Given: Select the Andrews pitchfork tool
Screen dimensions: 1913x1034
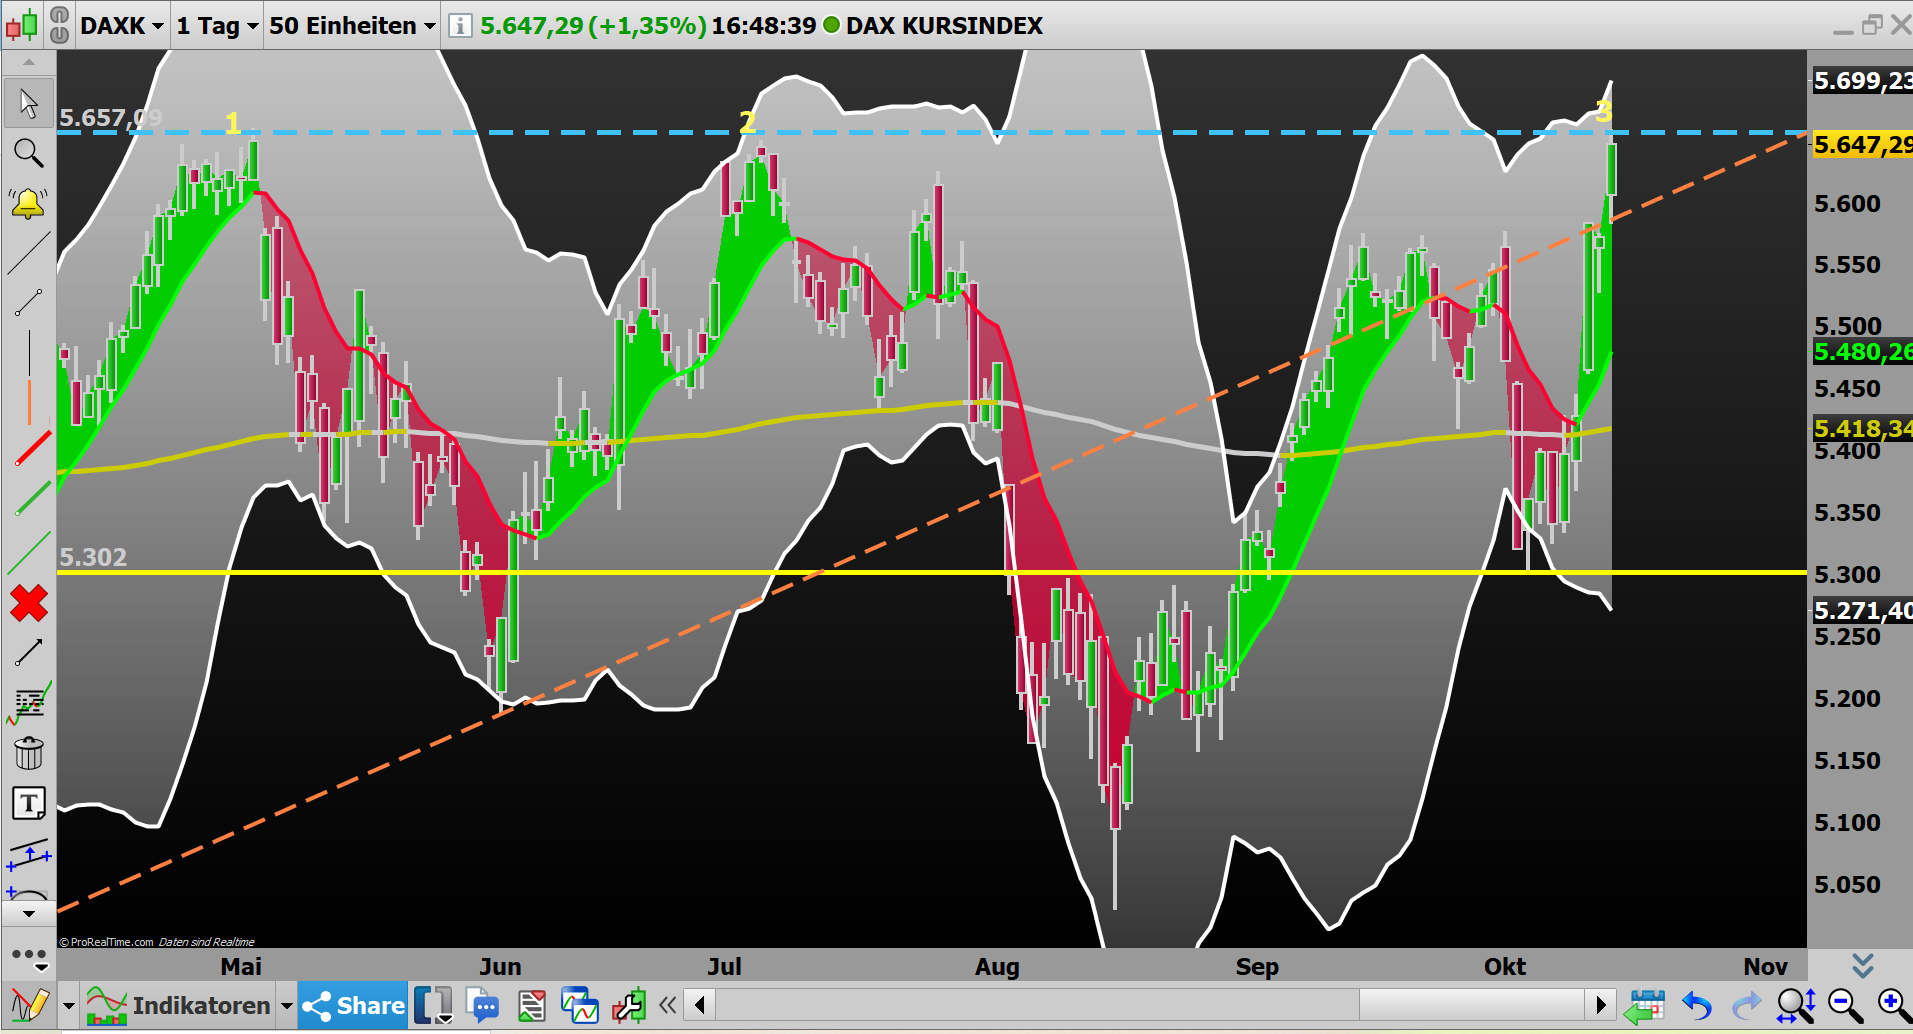Looking at the screenshot, I should pos(29,855).
